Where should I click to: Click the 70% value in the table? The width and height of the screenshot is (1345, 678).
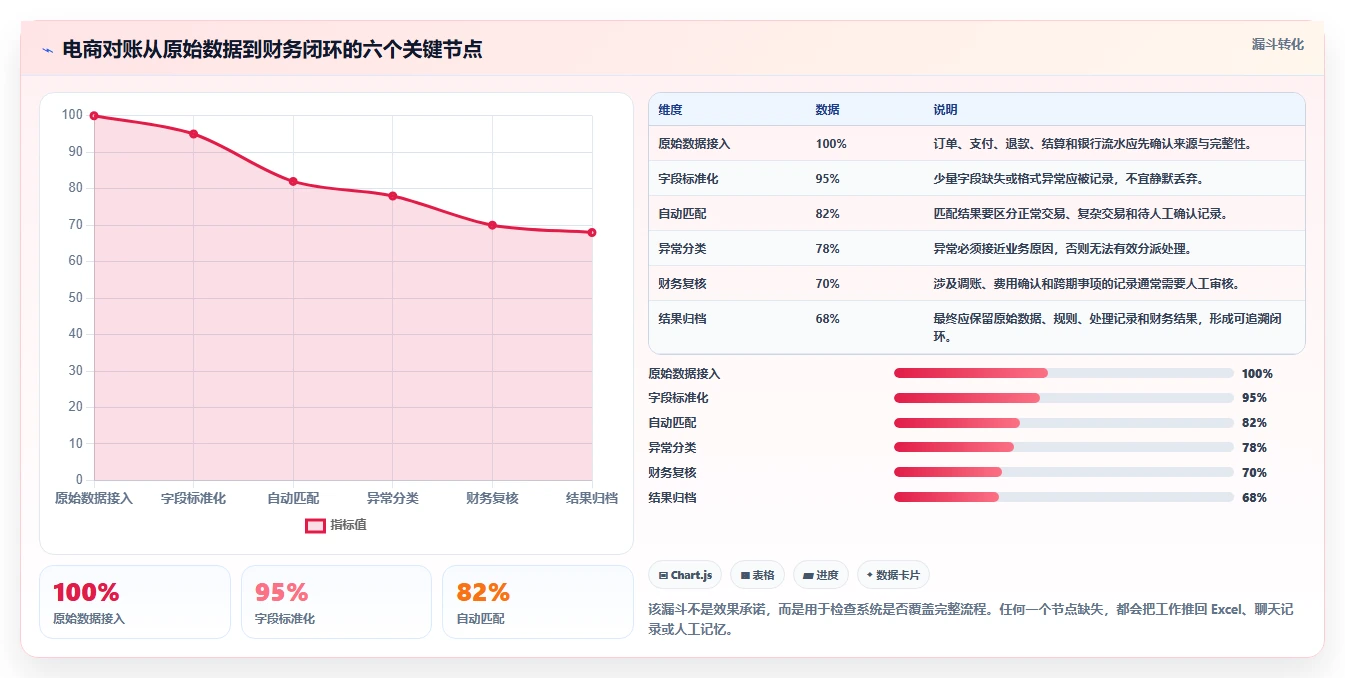[827, 284]
